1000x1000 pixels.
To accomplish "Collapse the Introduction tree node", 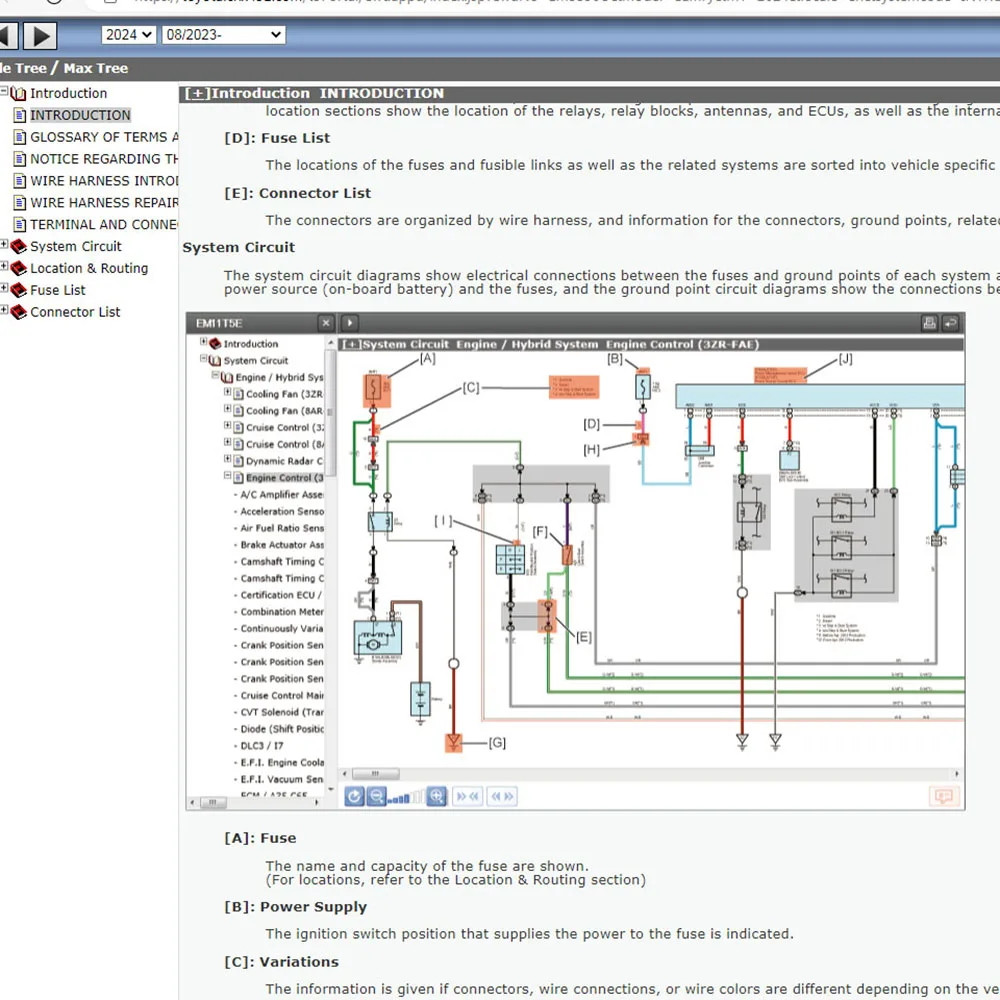I will tap(5, 93).
